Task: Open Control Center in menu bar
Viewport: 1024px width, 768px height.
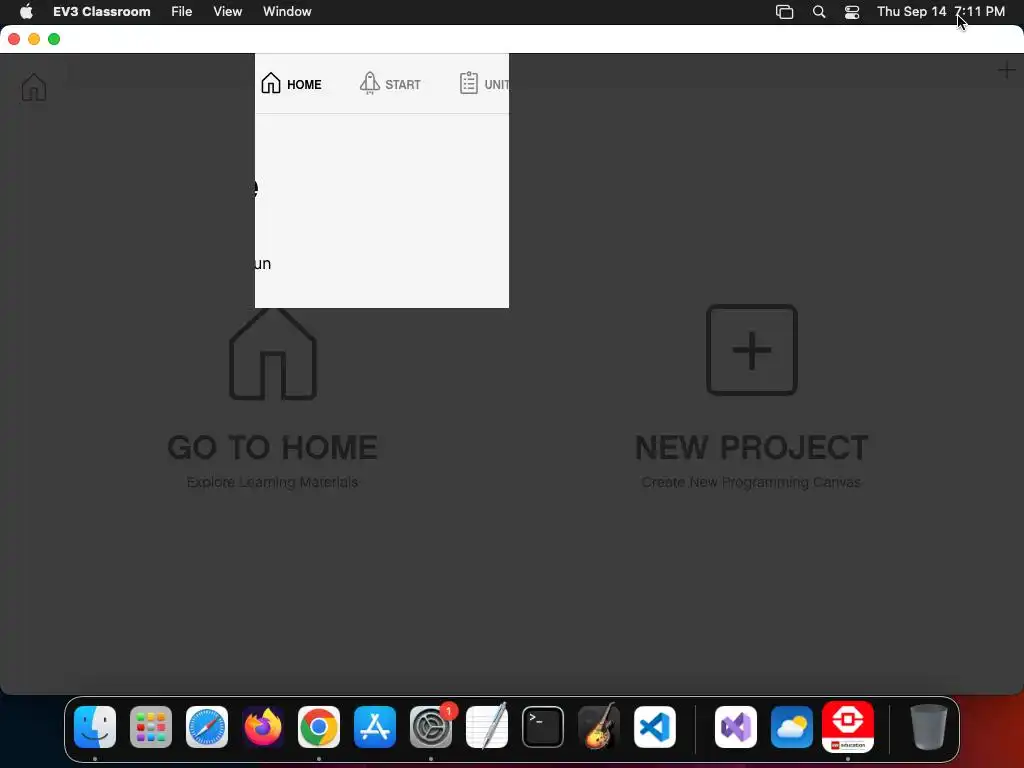Action: [852, 12]
